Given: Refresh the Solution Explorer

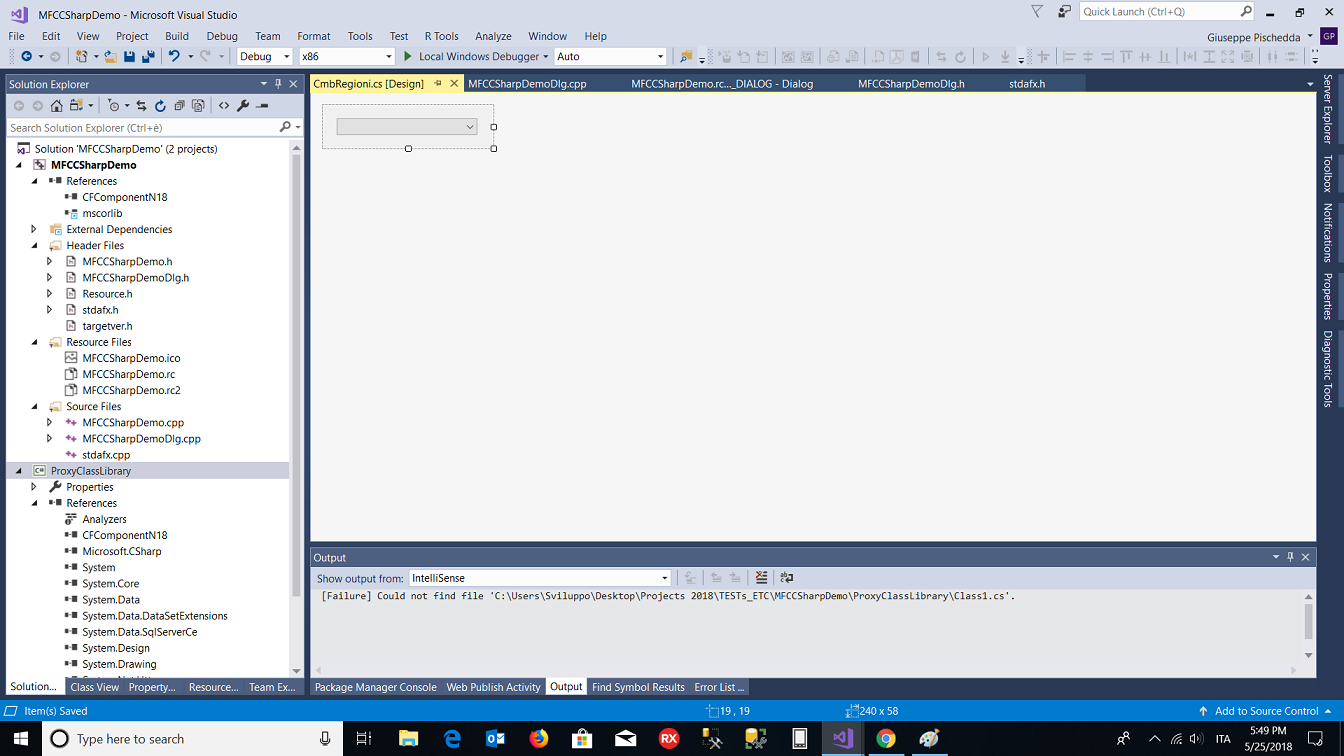Looking at the screenshot, I should coord(160,105).
